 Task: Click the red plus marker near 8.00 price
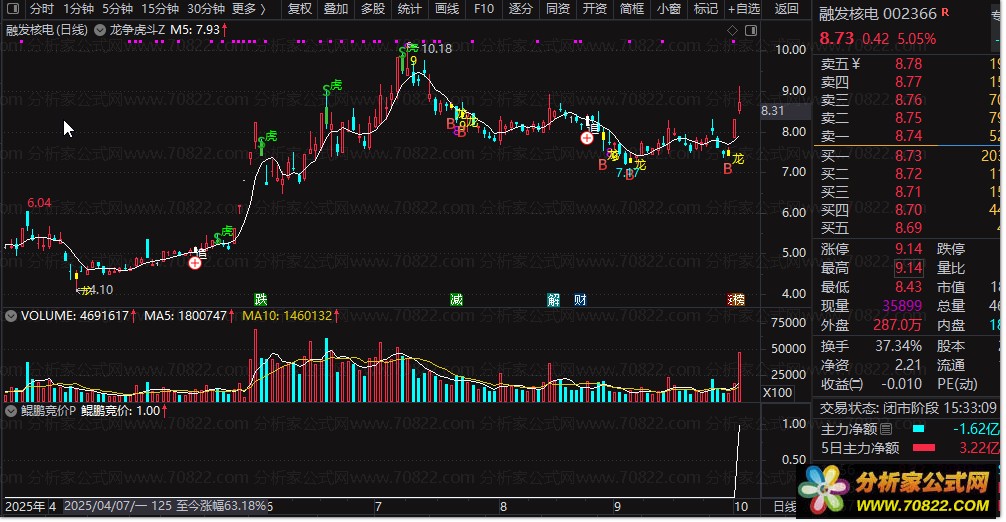587,138
